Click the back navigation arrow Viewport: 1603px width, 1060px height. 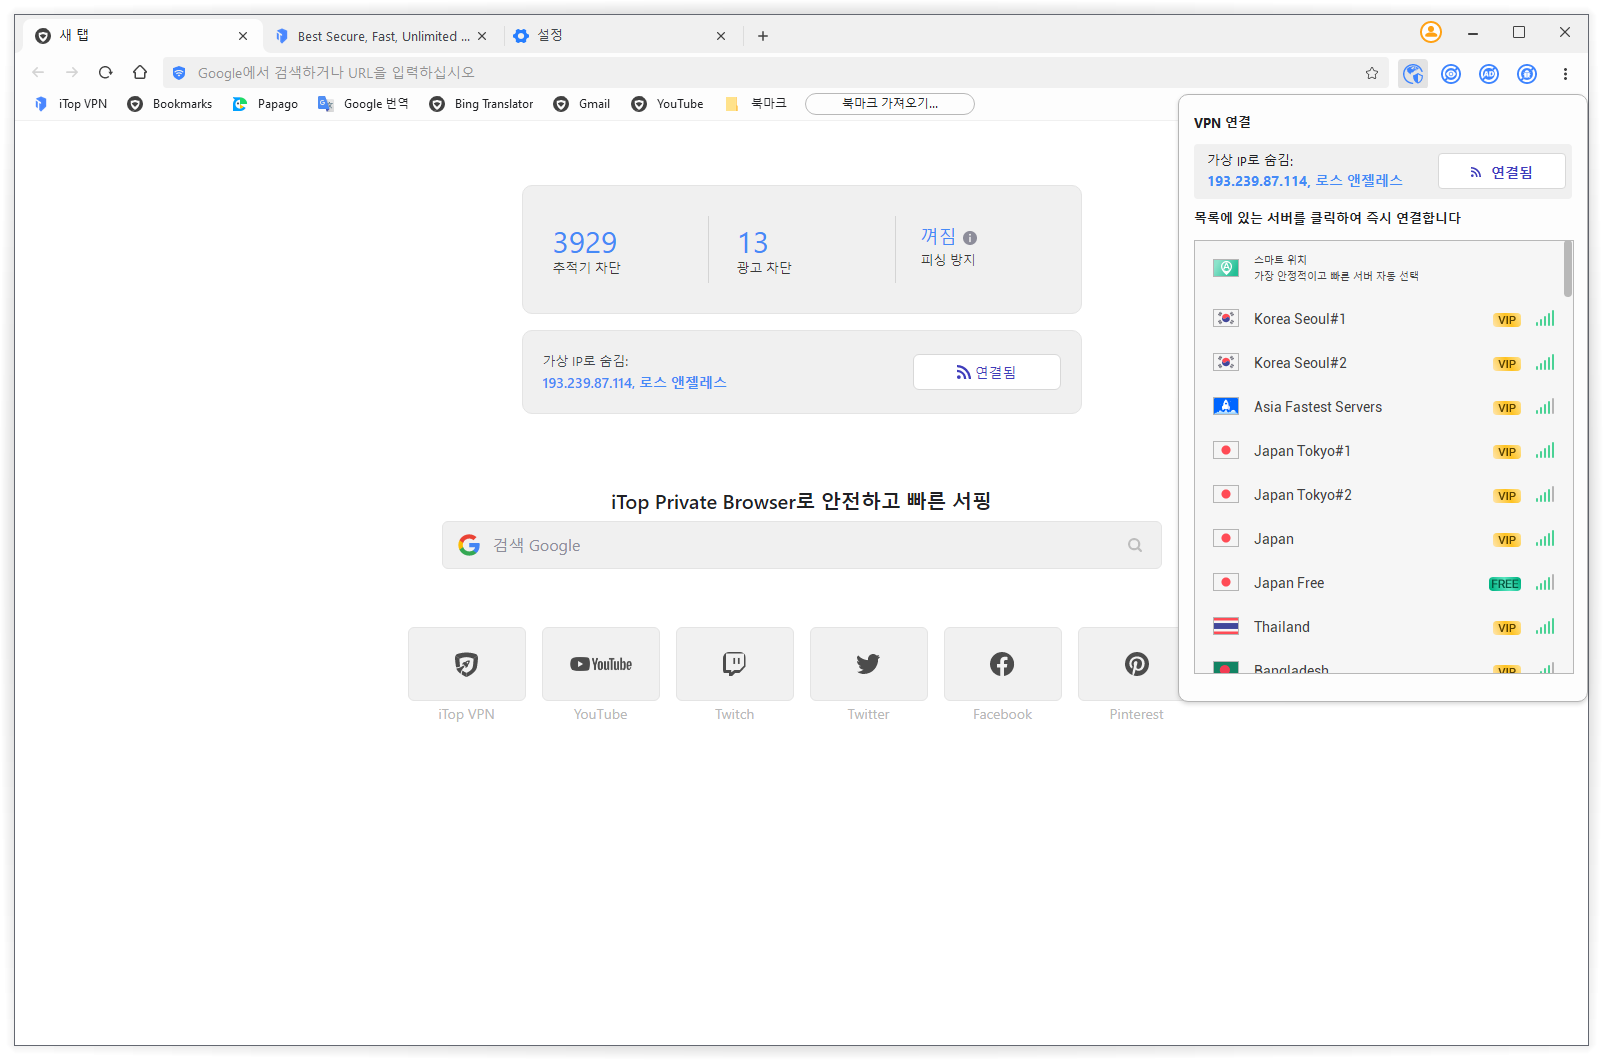[38, 72]
